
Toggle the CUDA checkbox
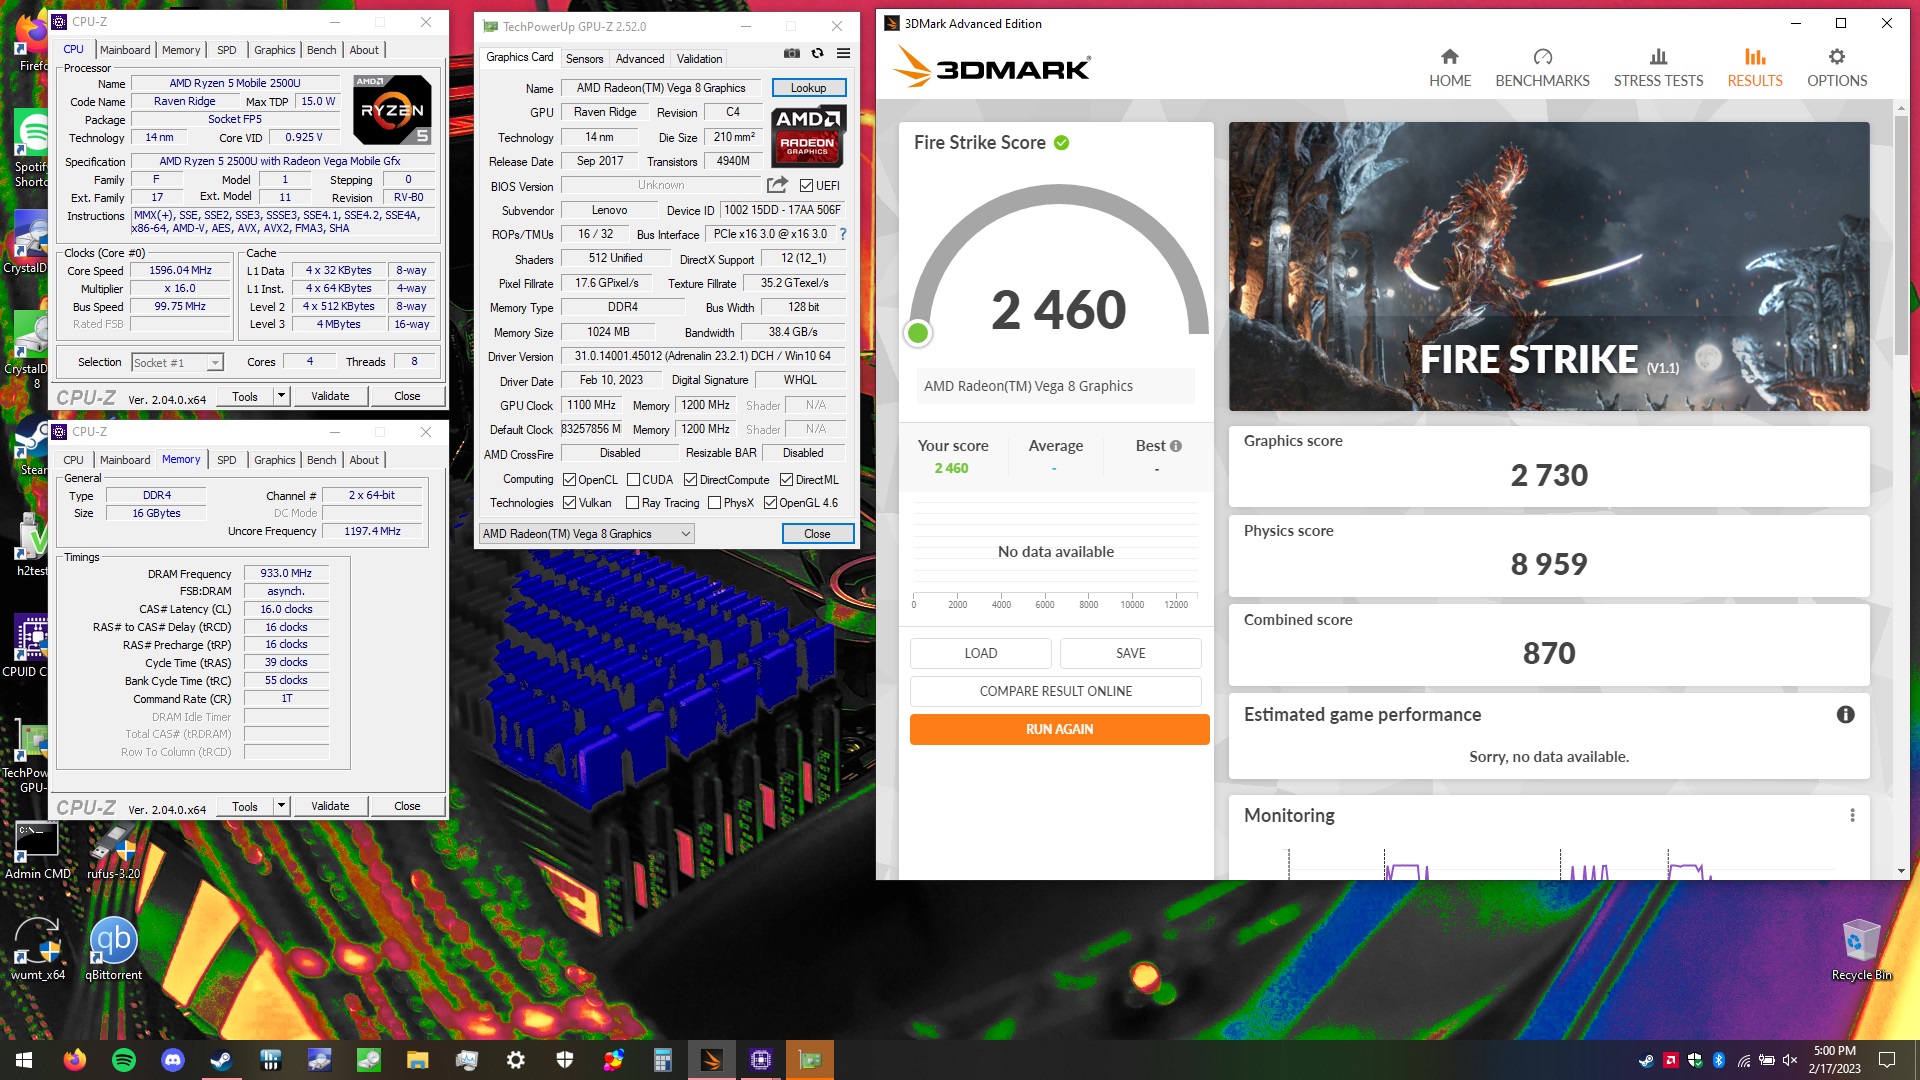point(633,480)
